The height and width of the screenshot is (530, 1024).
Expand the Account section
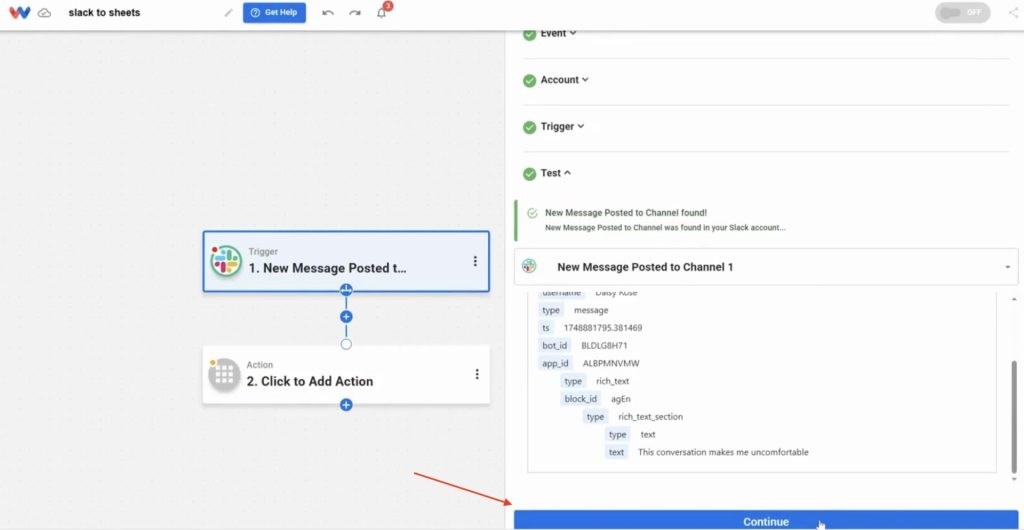point(564,80)
